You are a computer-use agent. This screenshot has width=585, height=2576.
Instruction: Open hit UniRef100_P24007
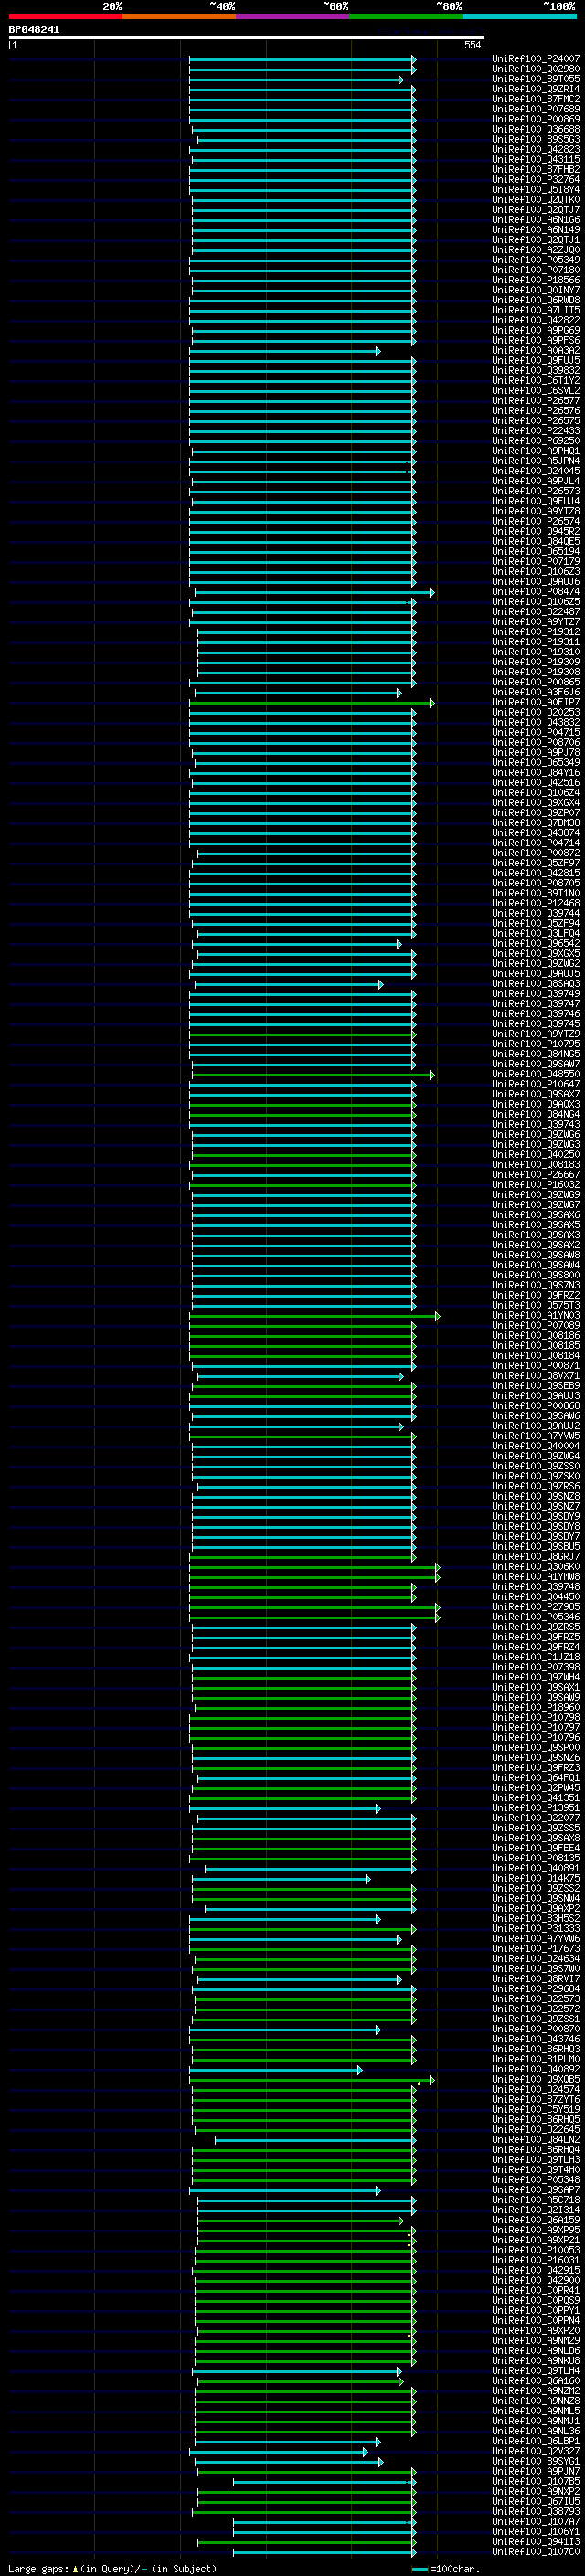536,59
